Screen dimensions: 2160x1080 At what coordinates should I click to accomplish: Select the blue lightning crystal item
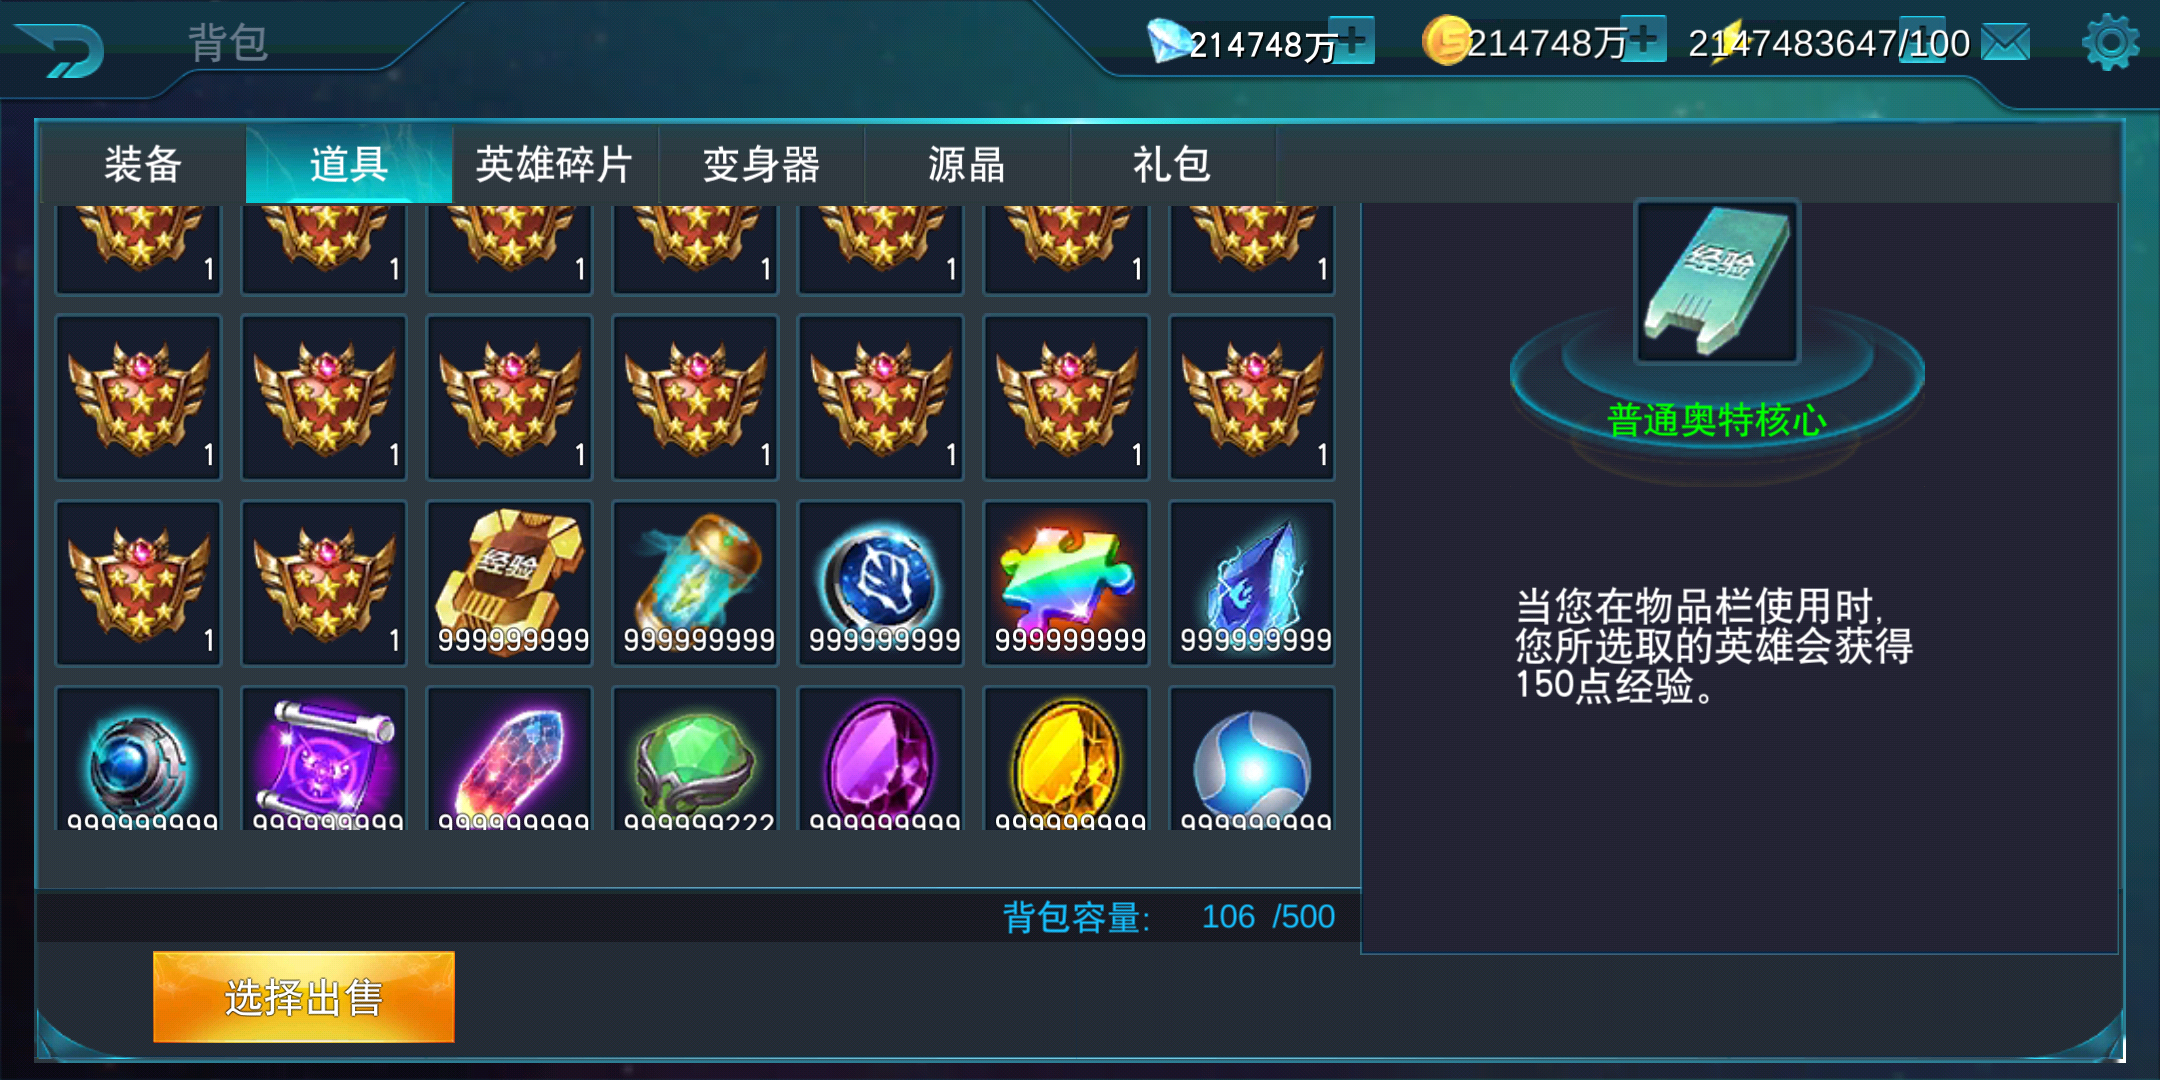coord(1252,583)
